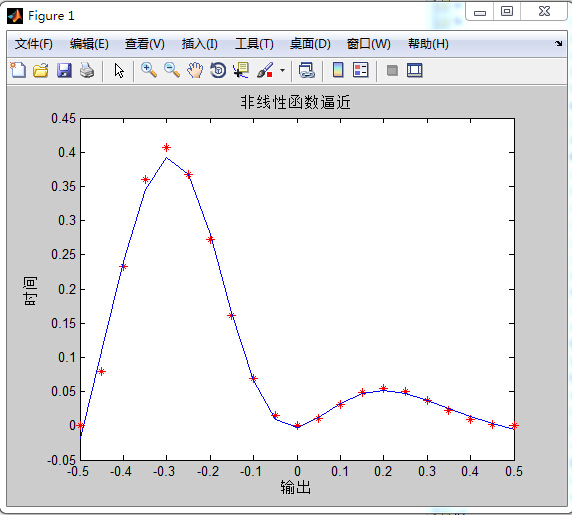Open the 帮助(H) menu

(x=428, y=44)
